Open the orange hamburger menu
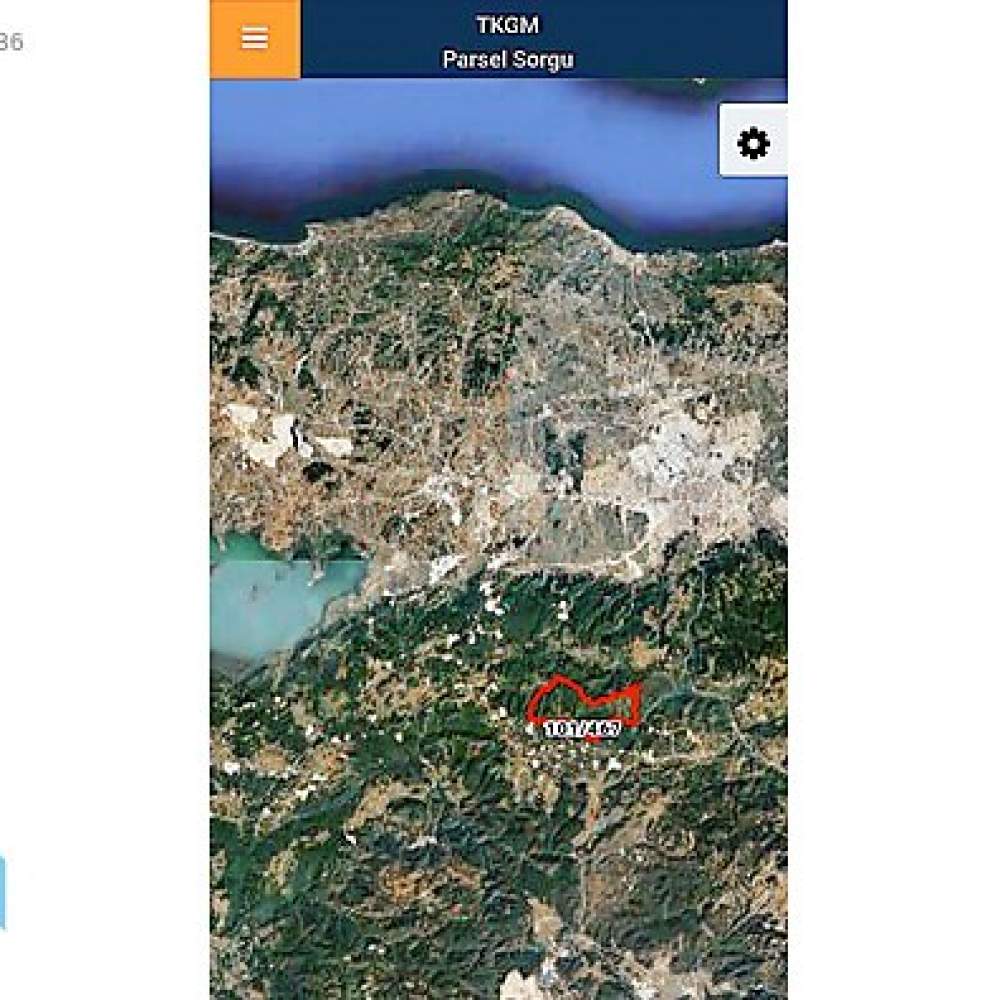Image resolution: width=1000 pixels, height=1000 pixels. pos(254,39)
